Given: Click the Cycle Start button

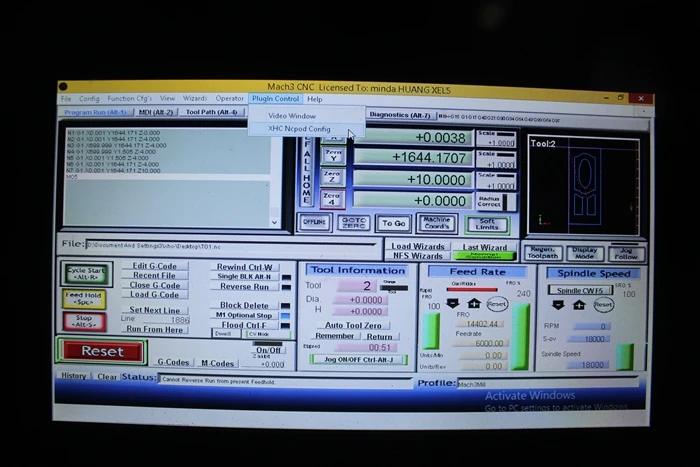Looking at the screenshot, I should (86, 274).
